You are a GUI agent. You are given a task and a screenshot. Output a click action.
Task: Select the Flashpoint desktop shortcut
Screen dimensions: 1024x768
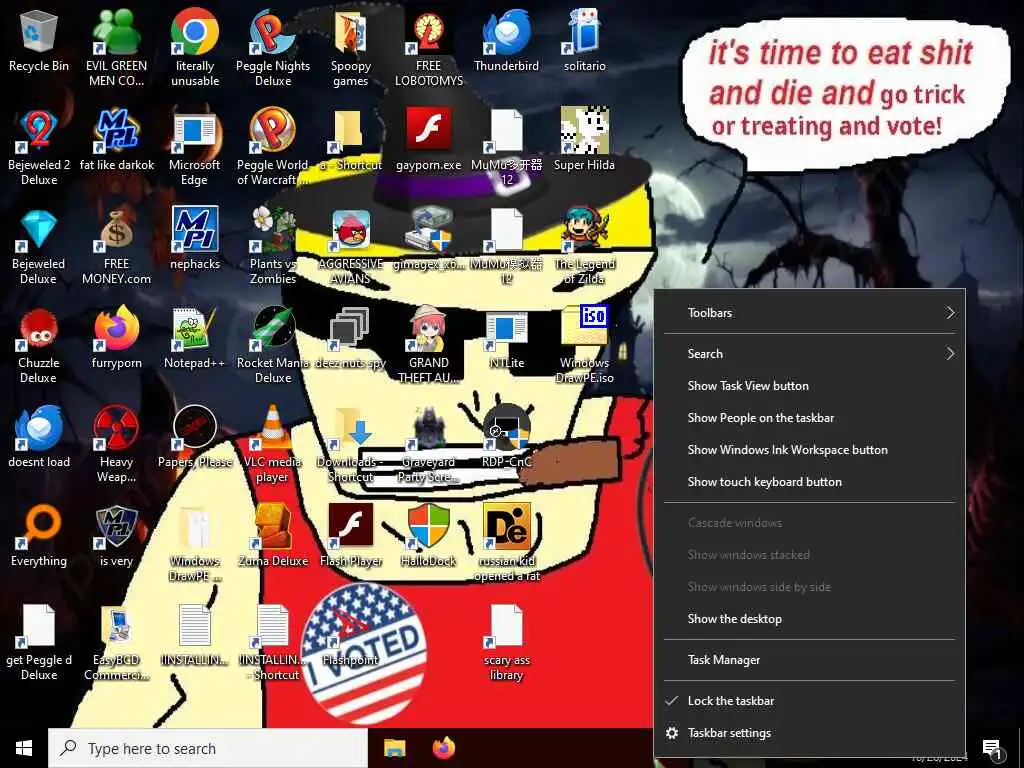click(351, 626)
